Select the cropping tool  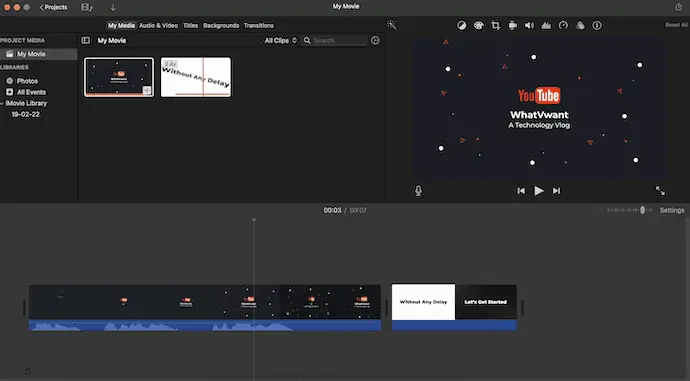tap(495, 26)
